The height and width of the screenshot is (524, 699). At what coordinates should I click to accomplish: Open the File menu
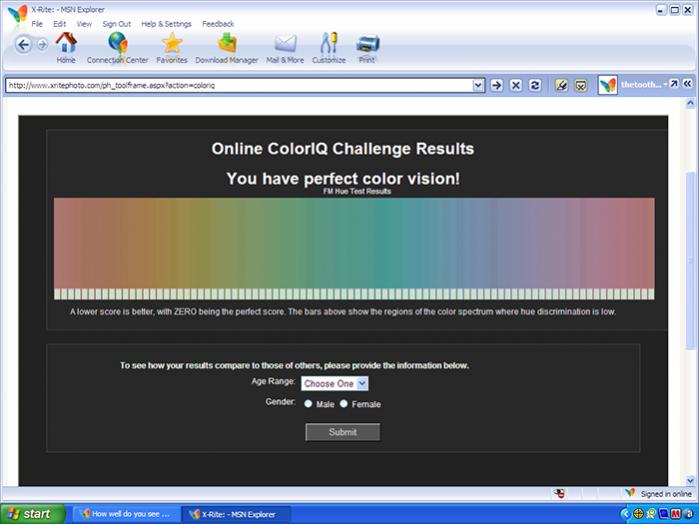[x=37, y=24]
